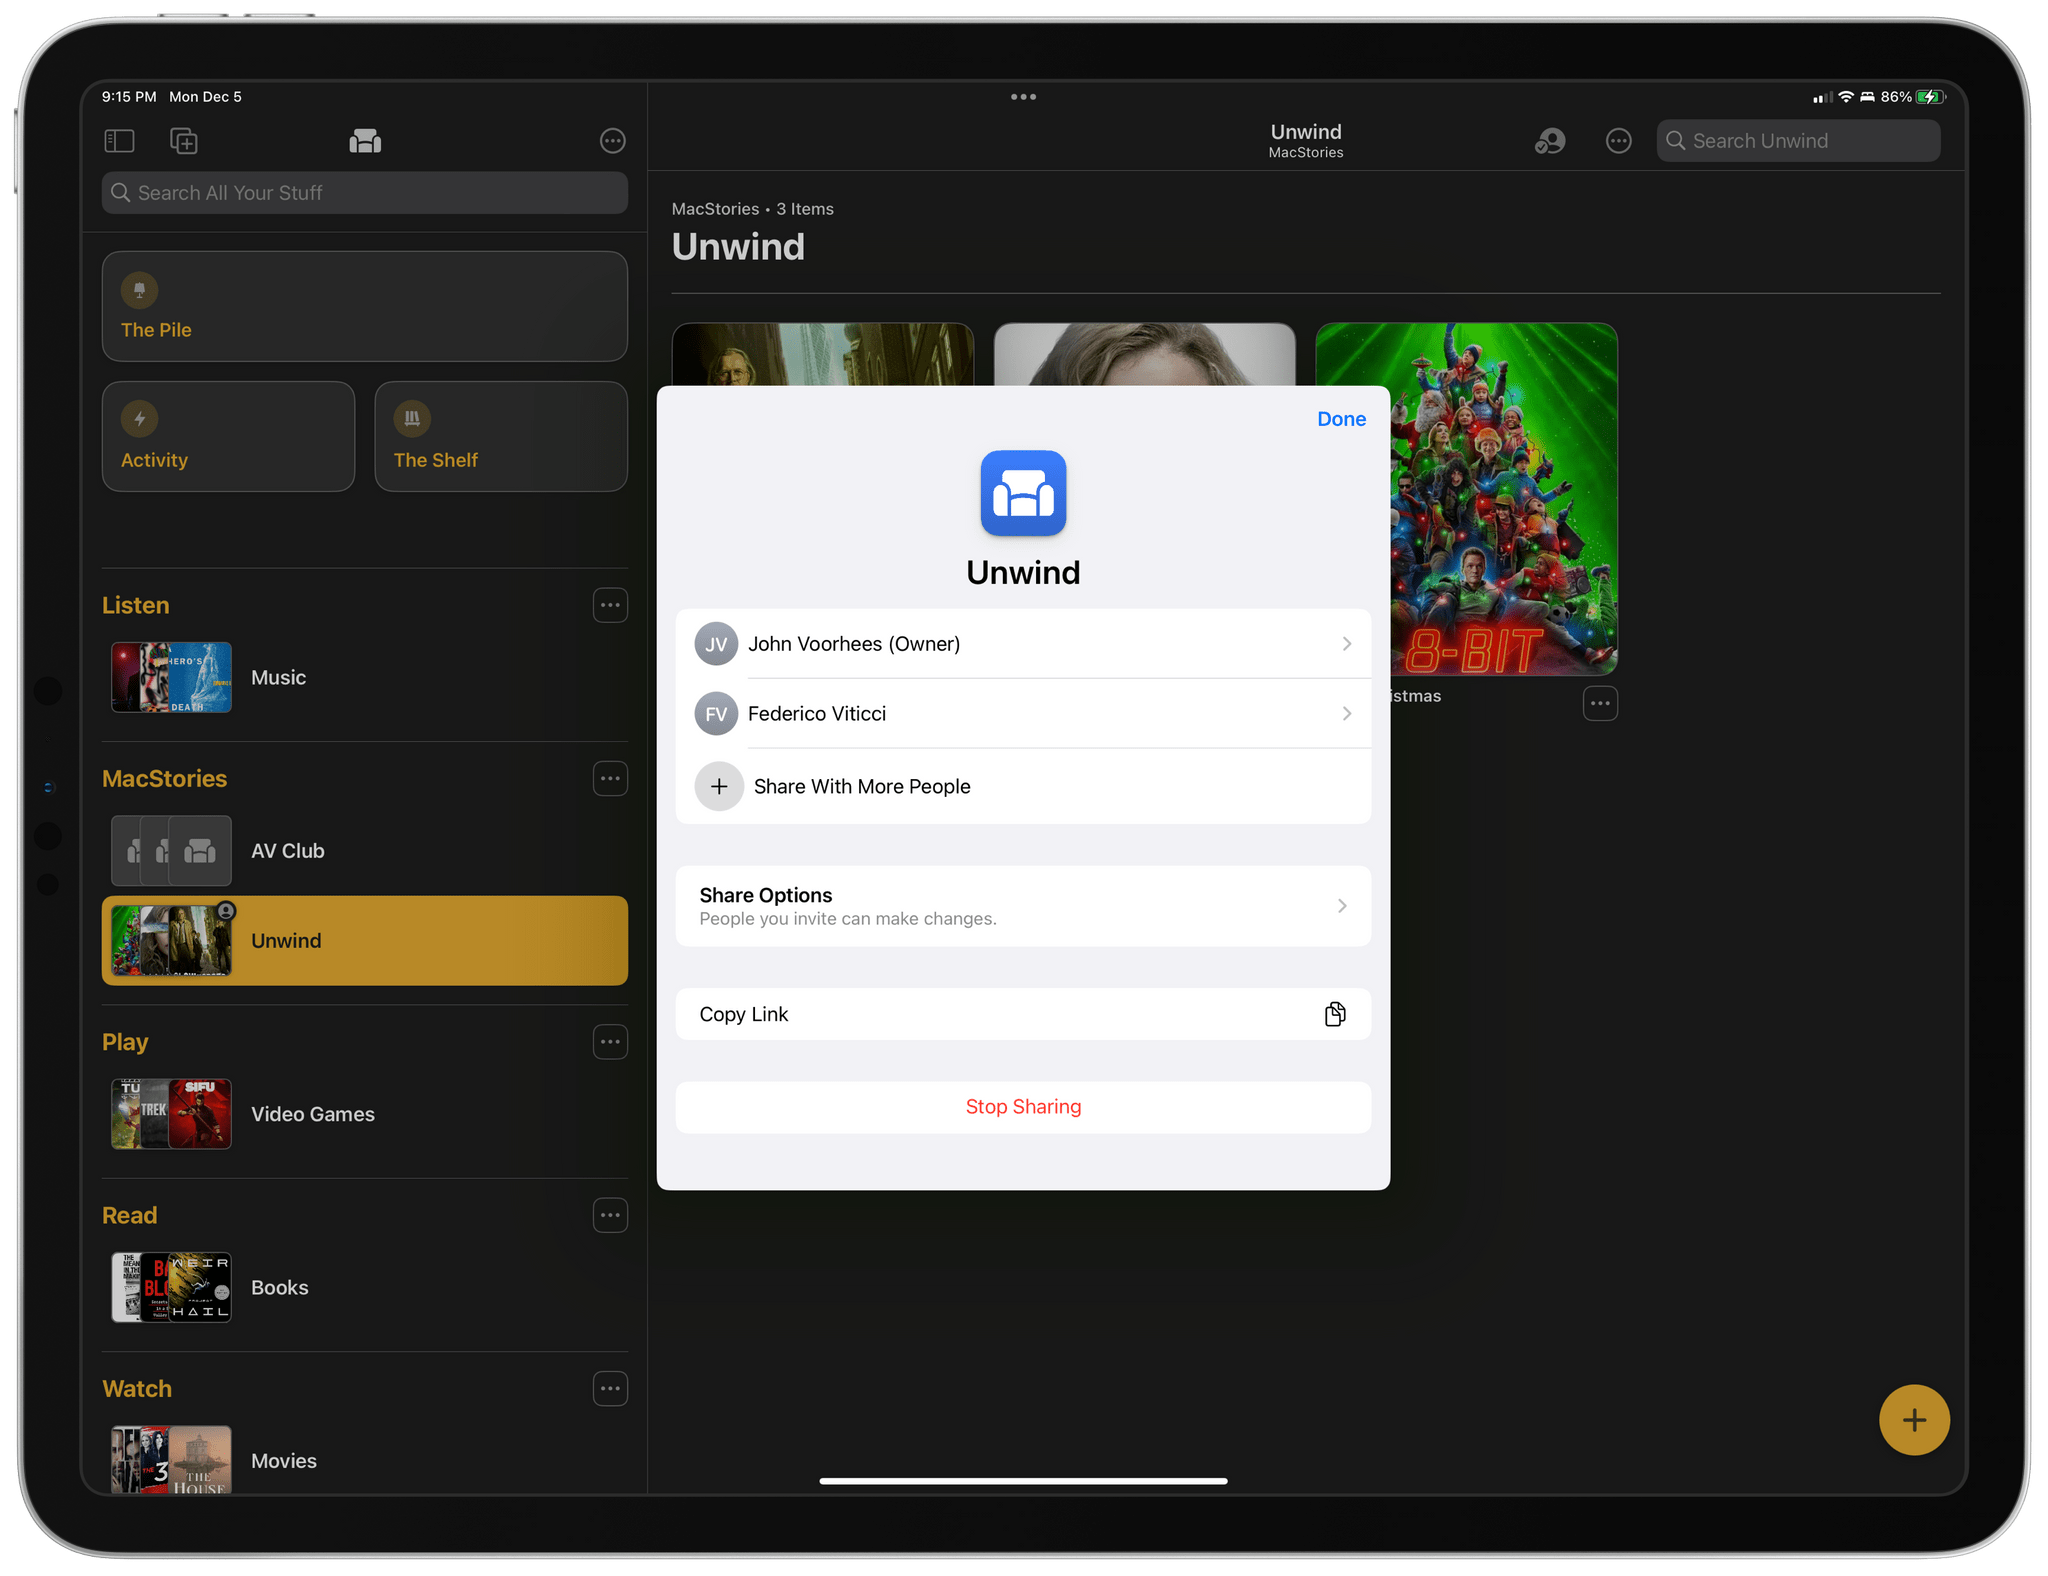The width and height of the screenshot is (2048, 1576).
Task: Click the FV avatar for Federico Viticci
Action: [716, 714]
